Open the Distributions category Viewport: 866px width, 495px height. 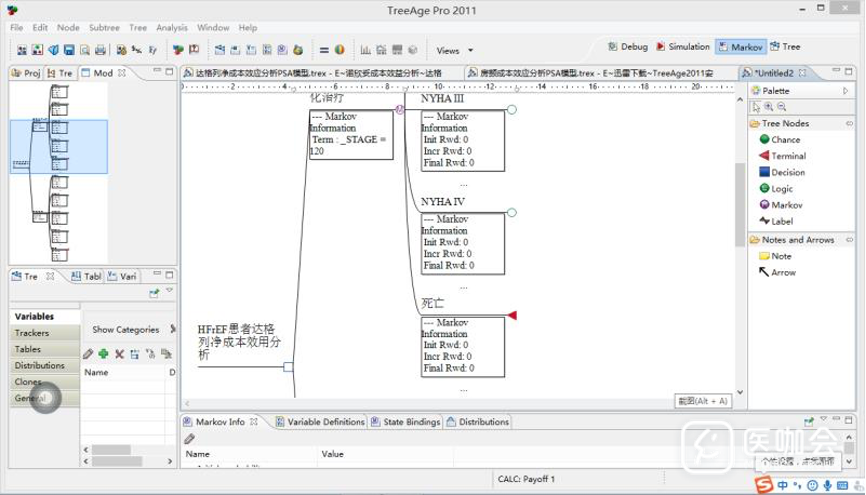click(x=40, y=365)
